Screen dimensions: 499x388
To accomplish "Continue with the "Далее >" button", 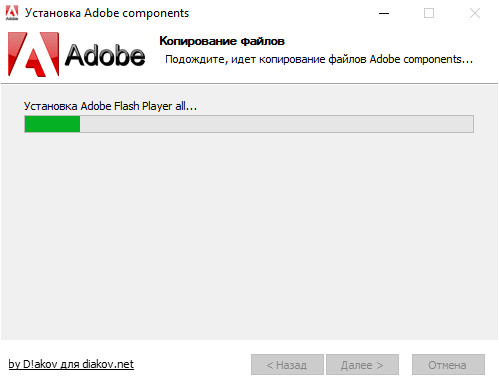I will [362, 365].
